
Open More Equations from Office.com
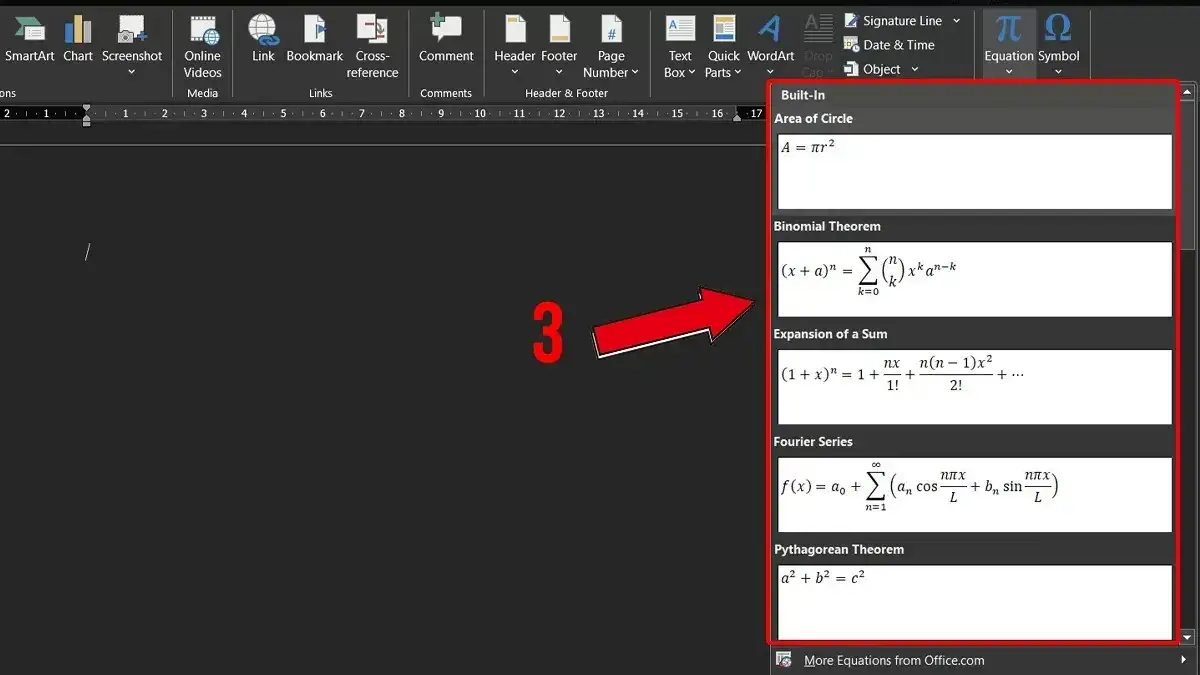tap(894, 660)
